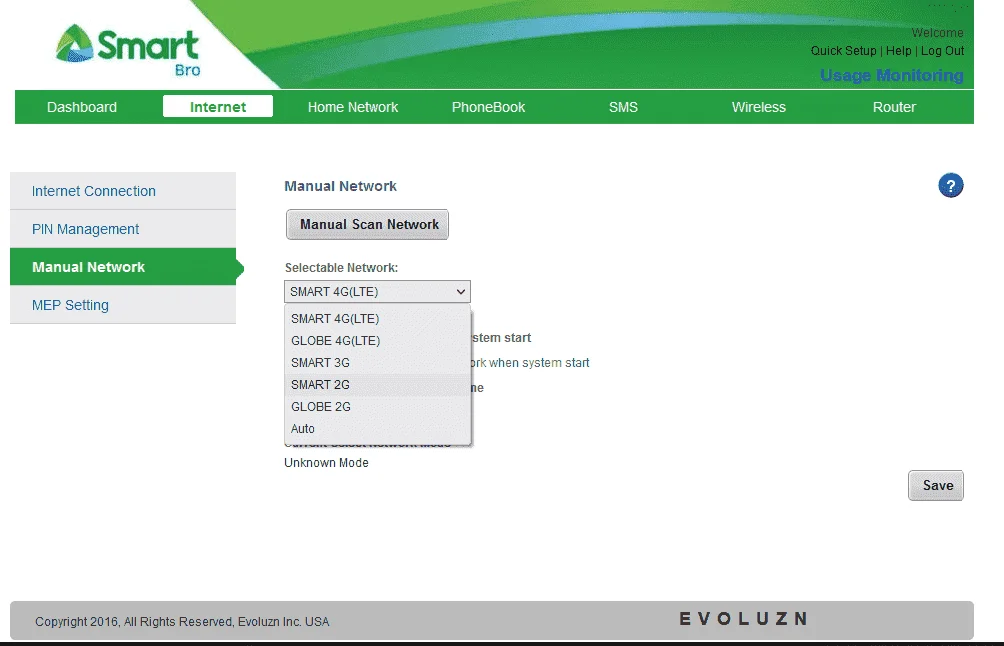Screen dimensions: 1004x646
Task: Click the Manual Scan Network button
Action: point(368,225)
